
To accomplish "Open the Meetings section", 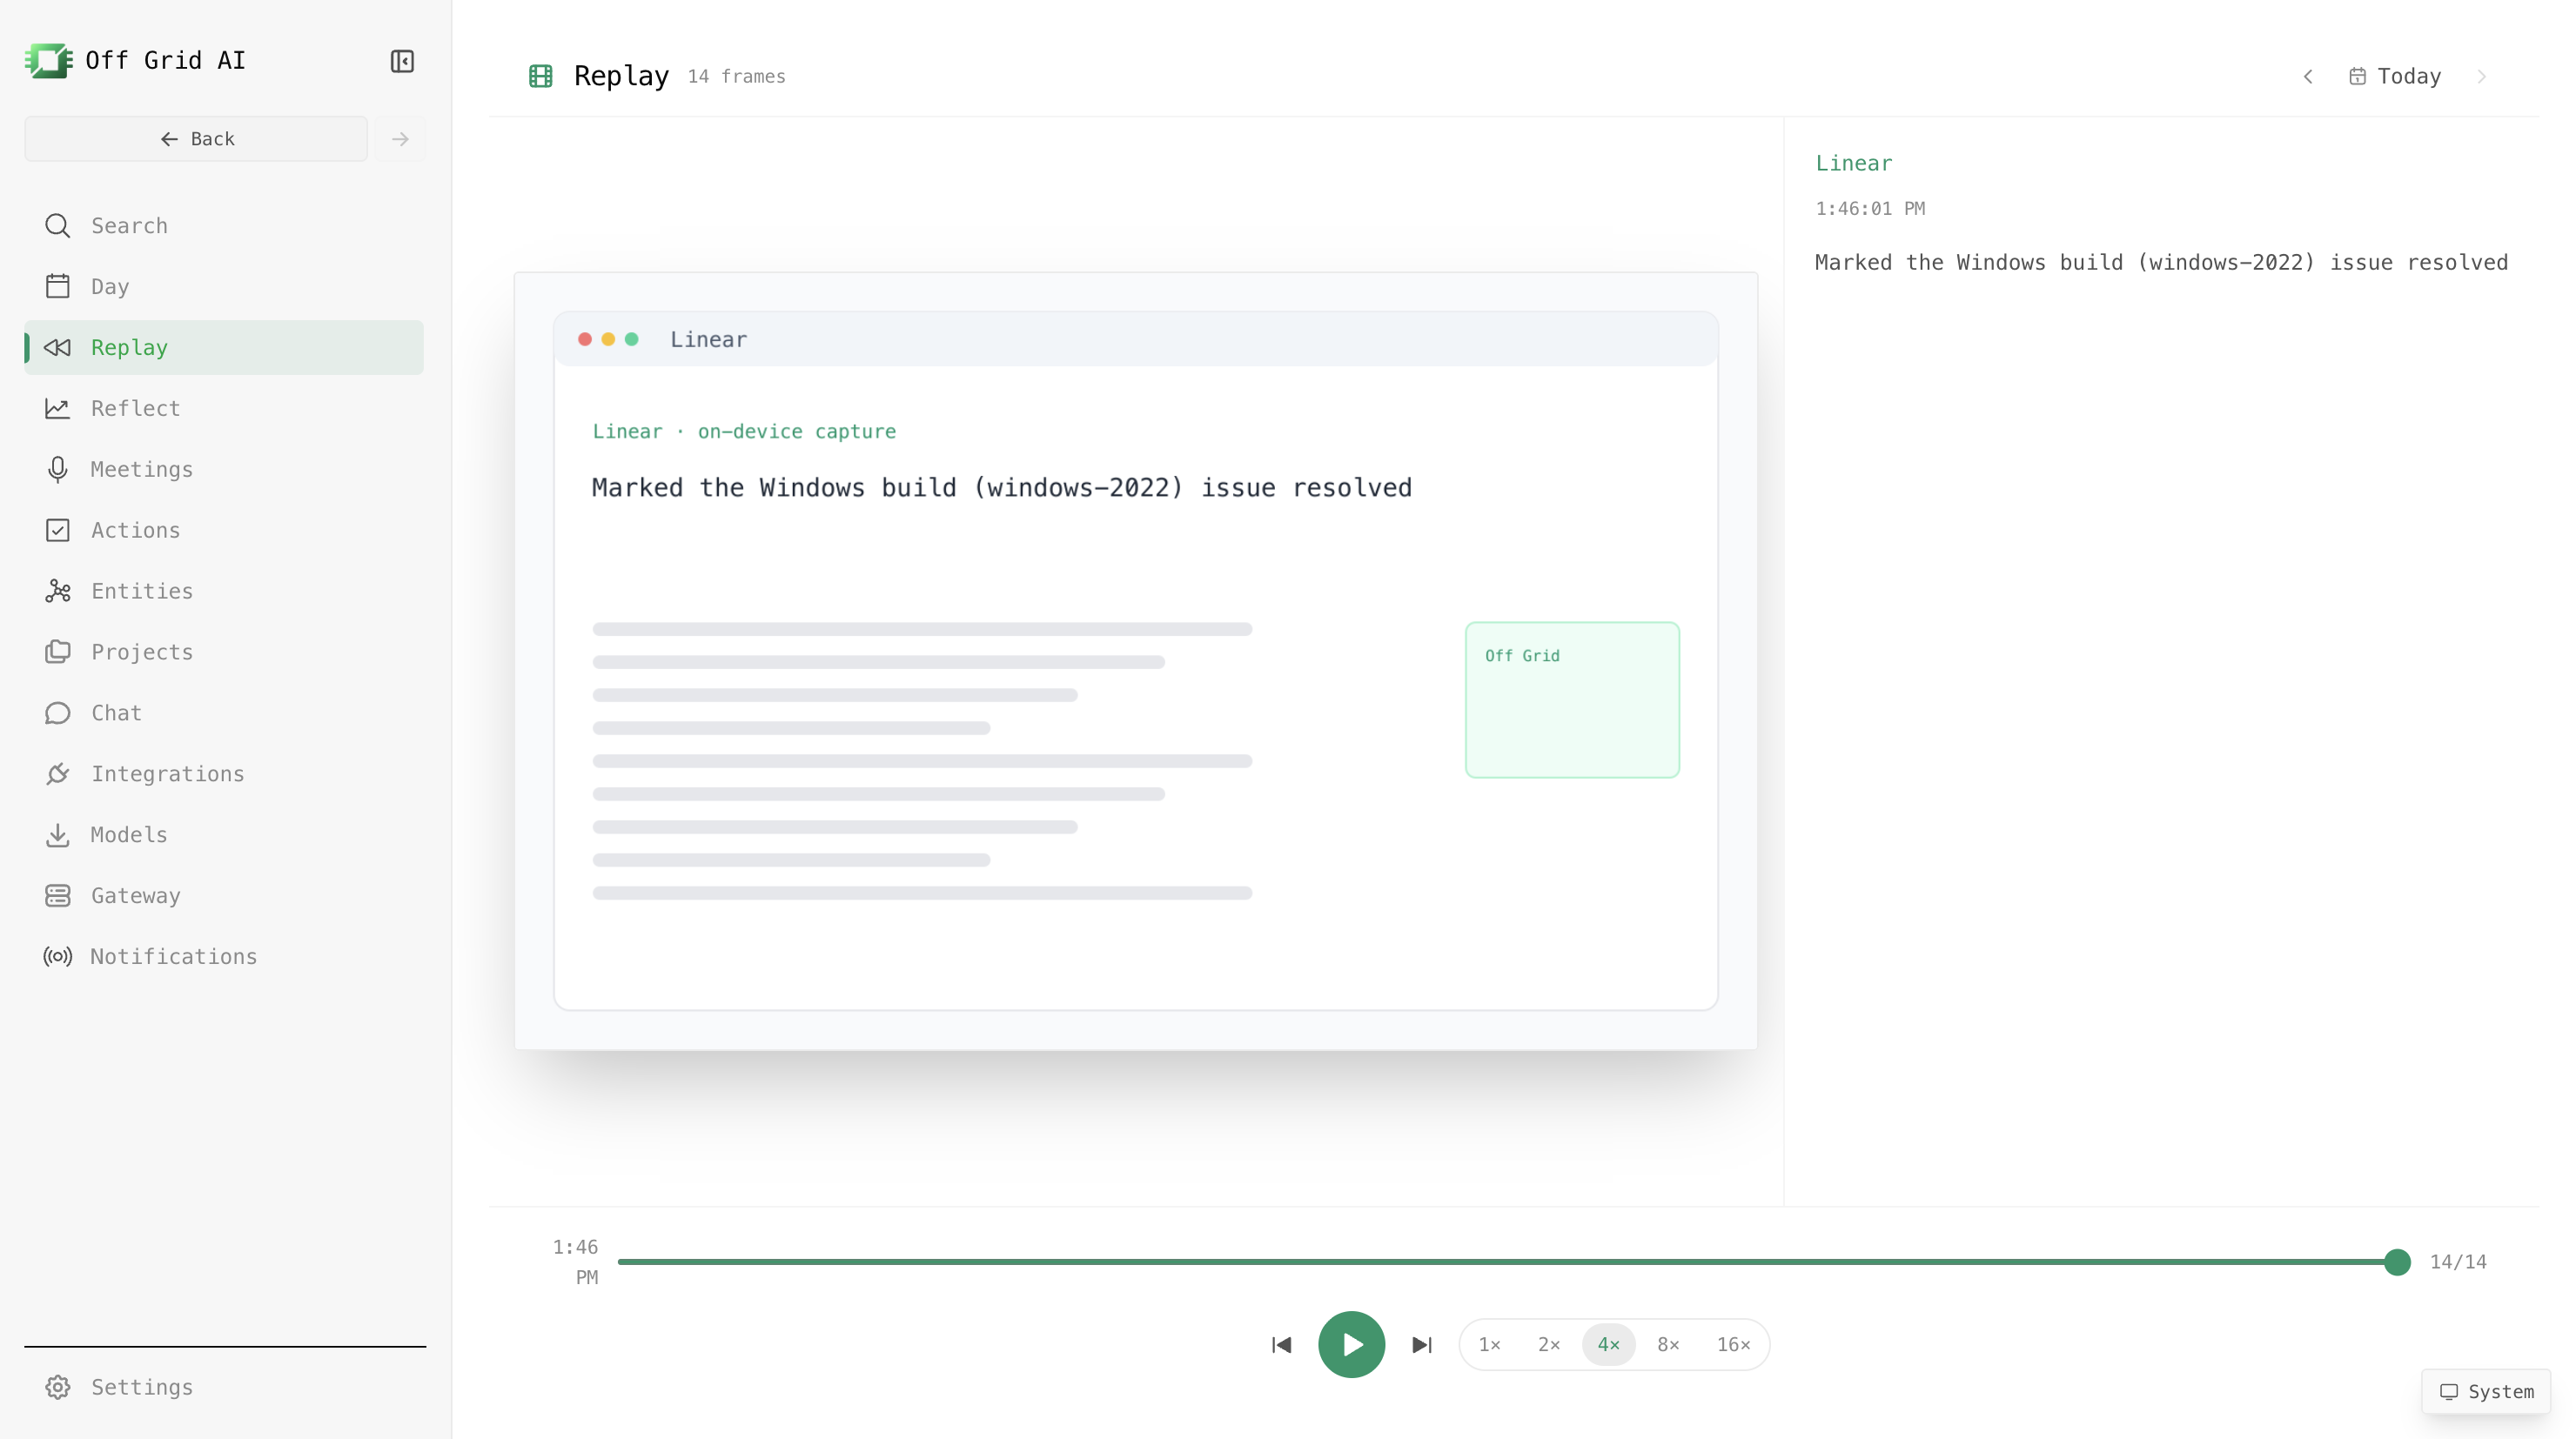I will [x=224, y=470].
